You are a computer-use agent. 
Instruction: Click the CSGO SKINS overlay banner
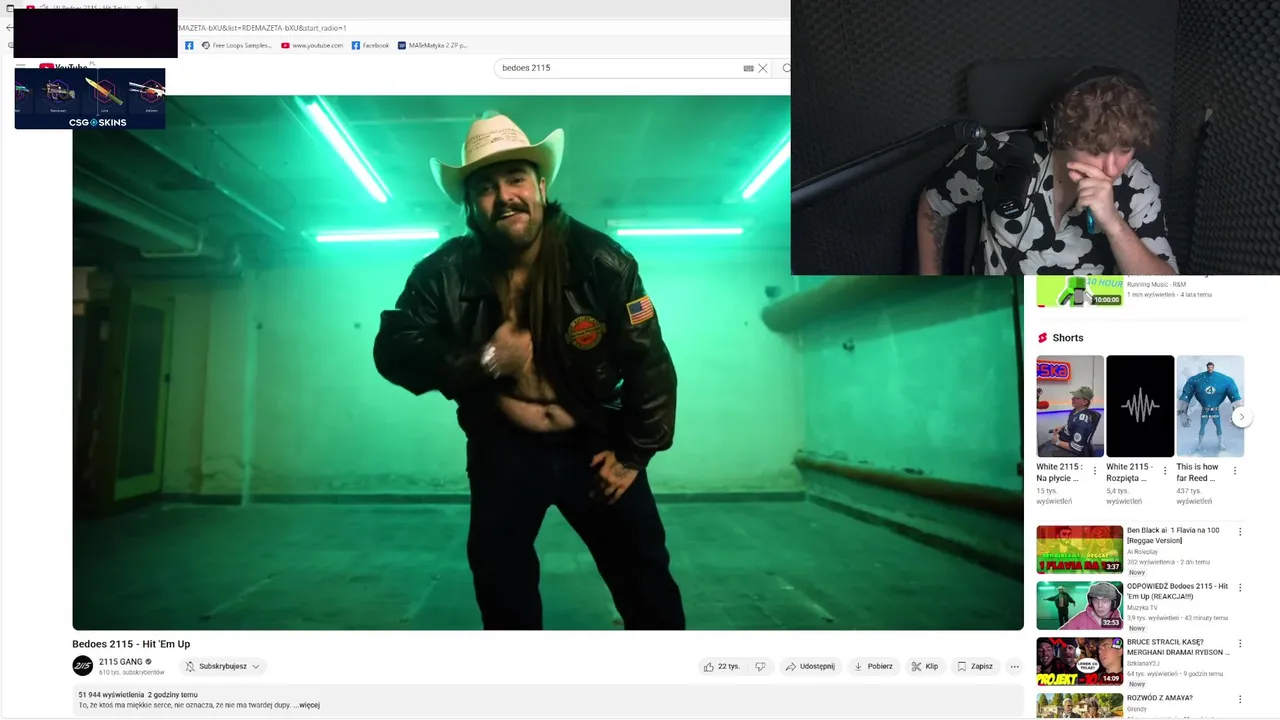[x=90, y=98]
